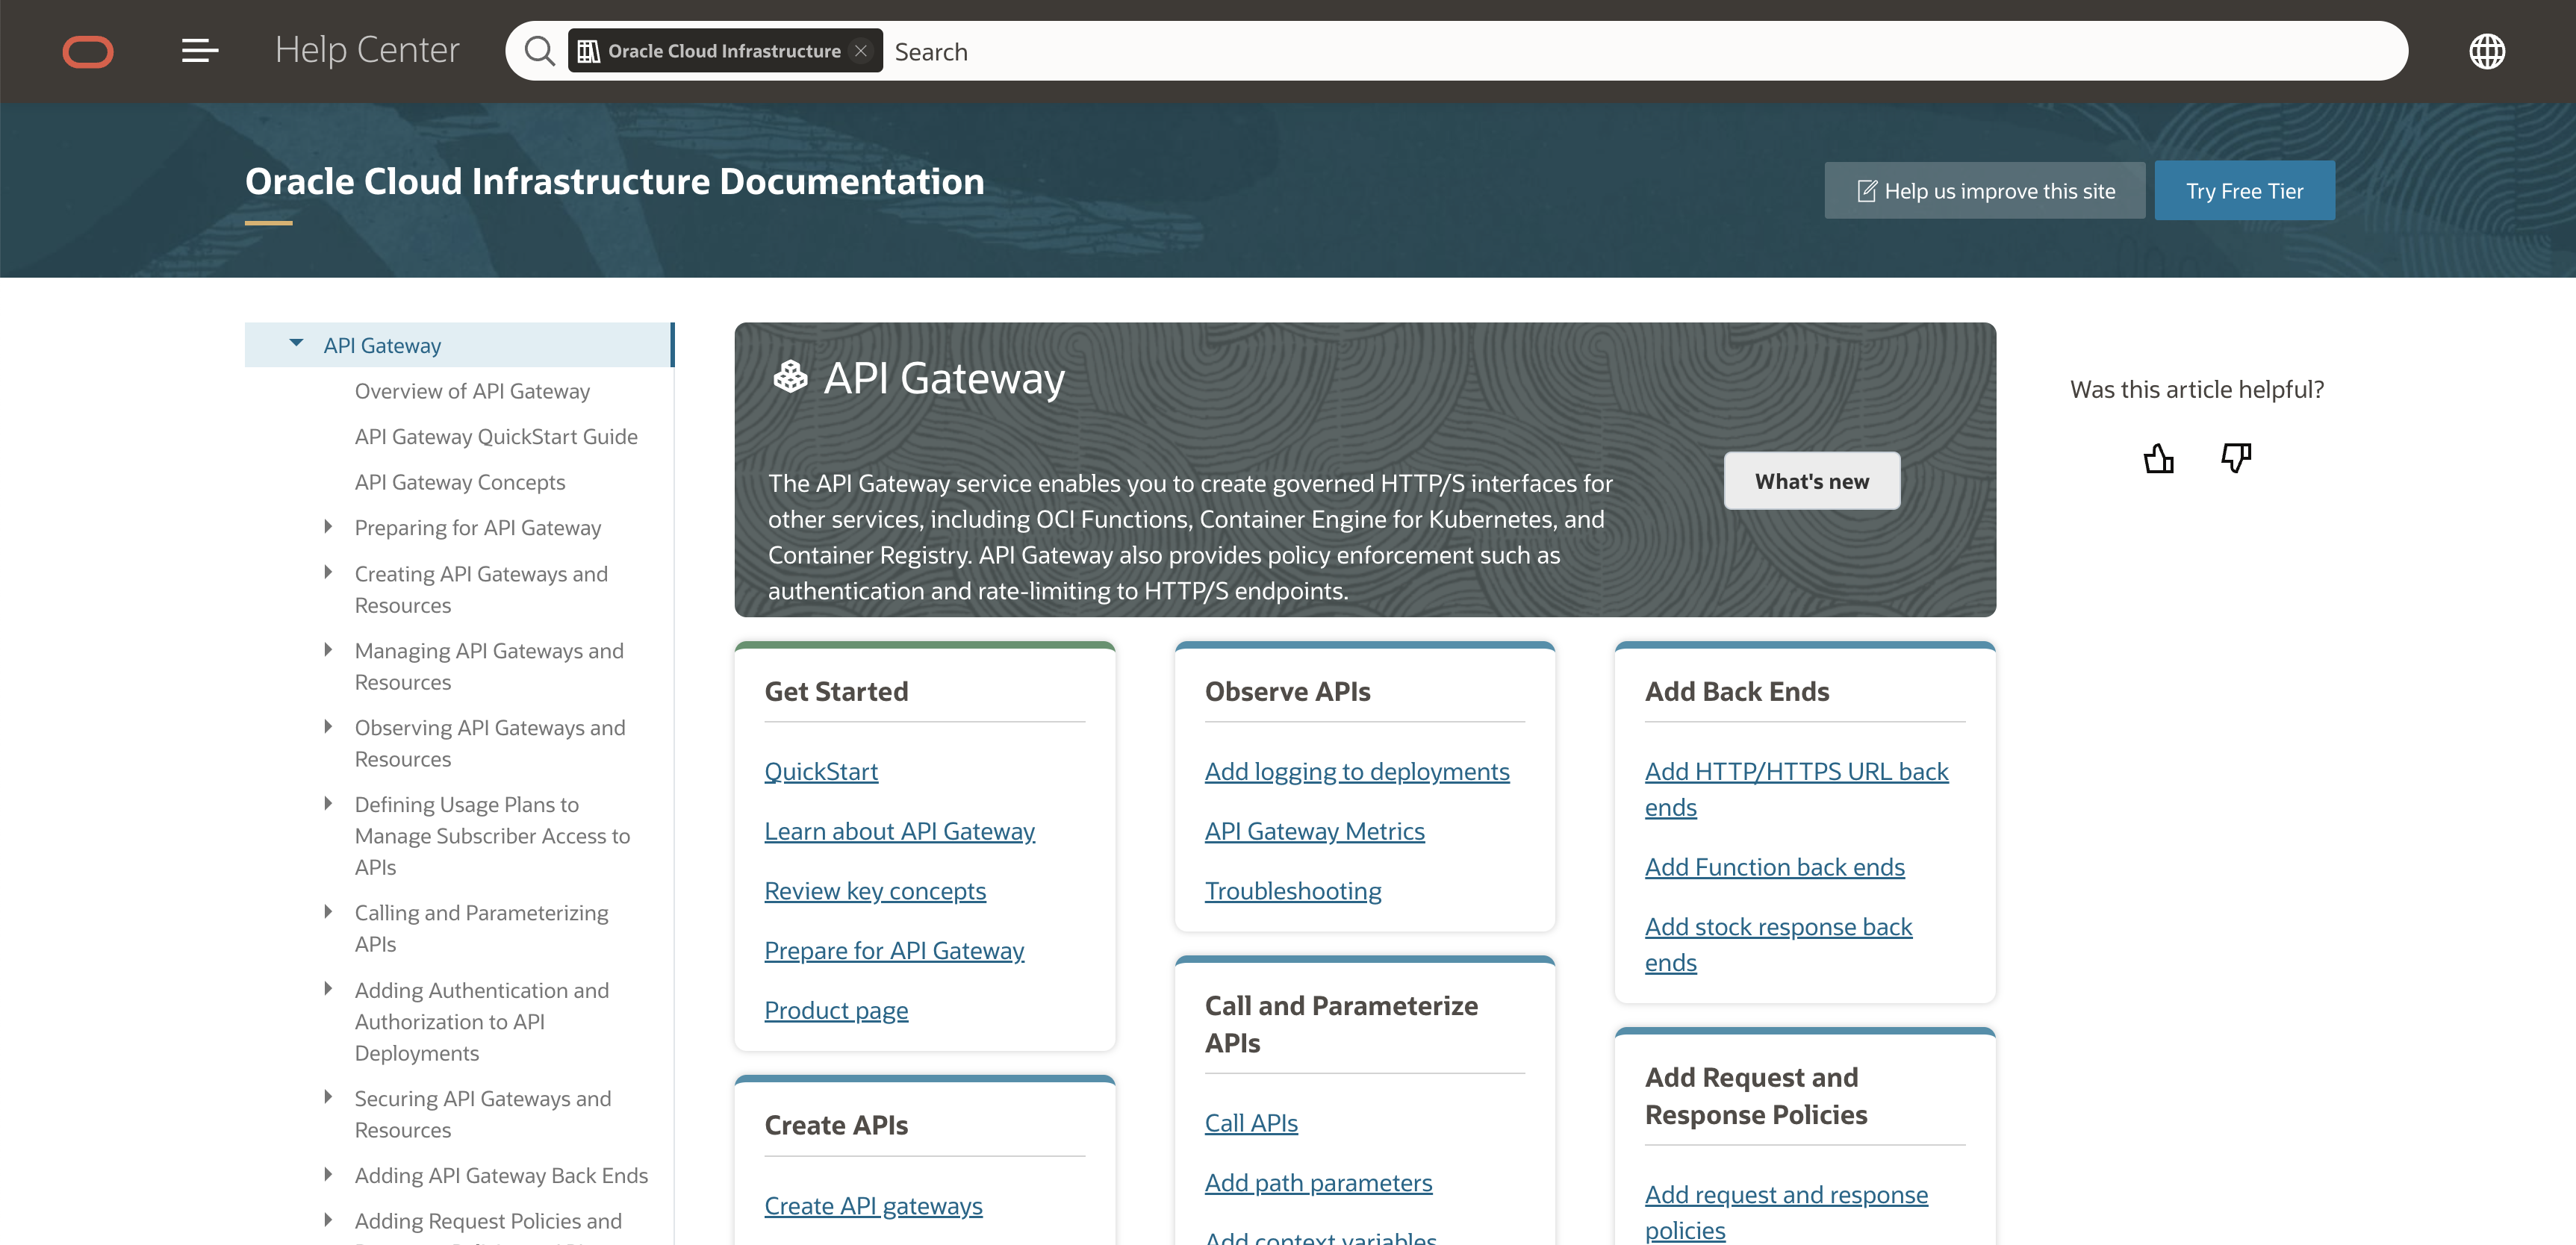Focus the Search input field
Screen dimensions: 2576x1245
click(1600, 51)
